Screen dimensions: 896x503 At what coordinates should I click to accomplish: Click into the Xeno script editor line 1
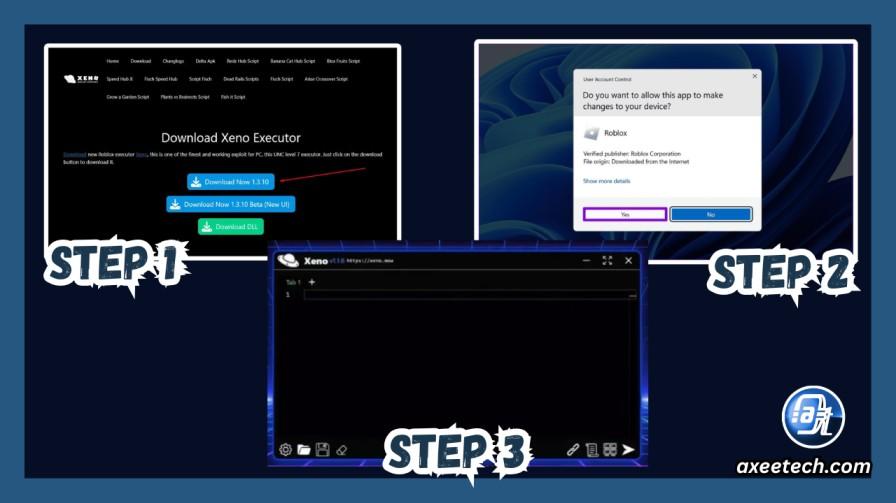pos(470,295)
